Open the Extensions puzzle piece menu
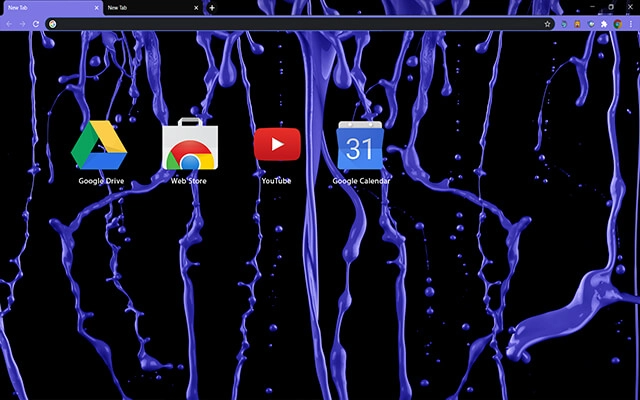Screen dimensions: 640x400 point(604,24)
